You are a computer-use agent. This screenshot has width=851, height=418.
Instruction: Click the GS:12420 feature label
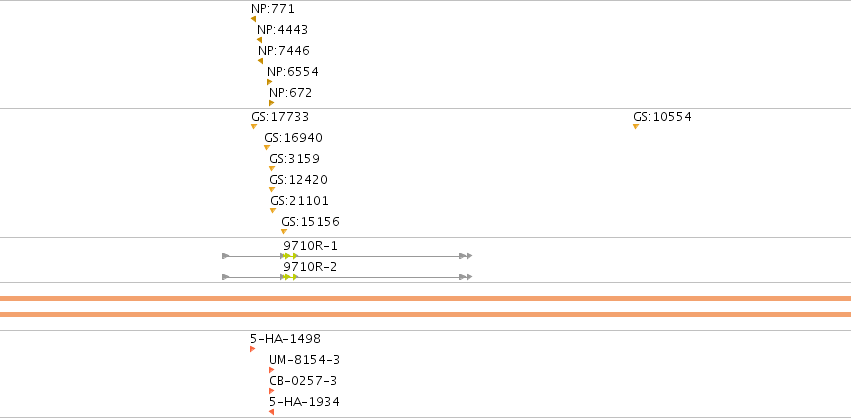[299, 180]
